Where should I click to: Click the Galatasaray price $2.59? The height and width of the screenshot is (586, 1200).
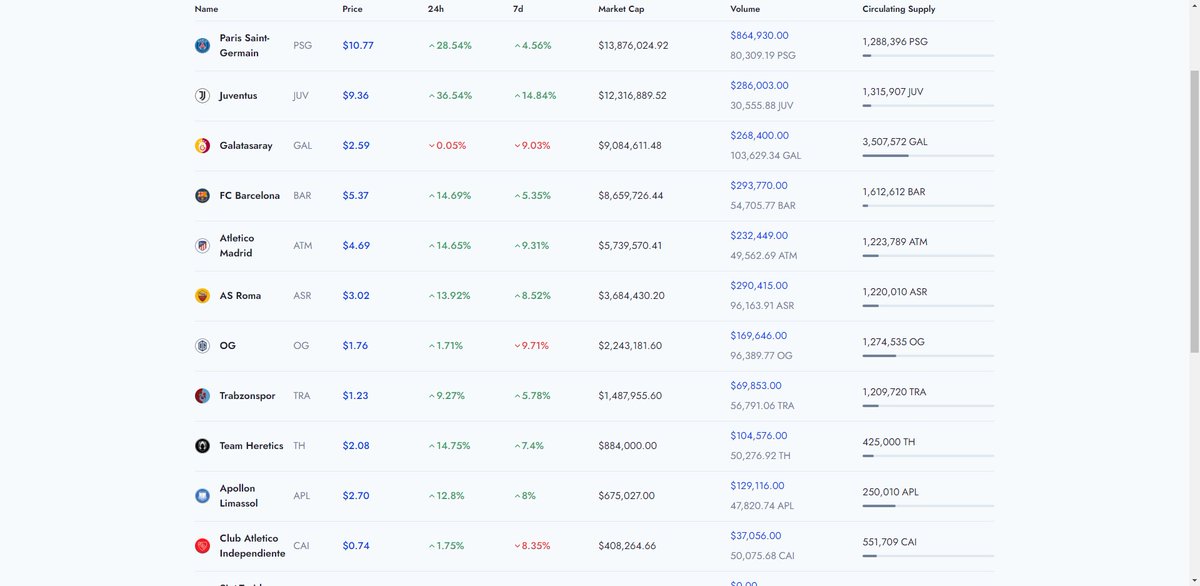356,146
